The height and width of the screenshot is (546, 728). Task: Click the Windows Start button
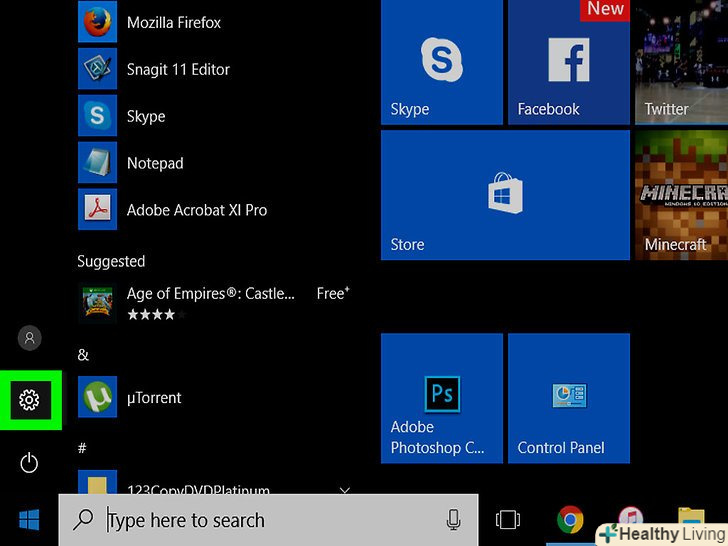(x=29, y=519)
